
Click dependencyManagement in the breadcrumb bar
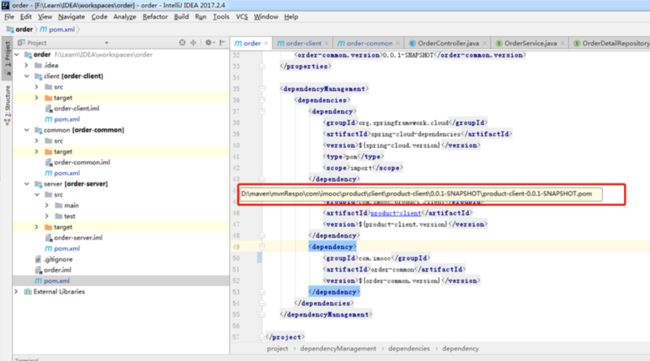(x=338, y=349)
